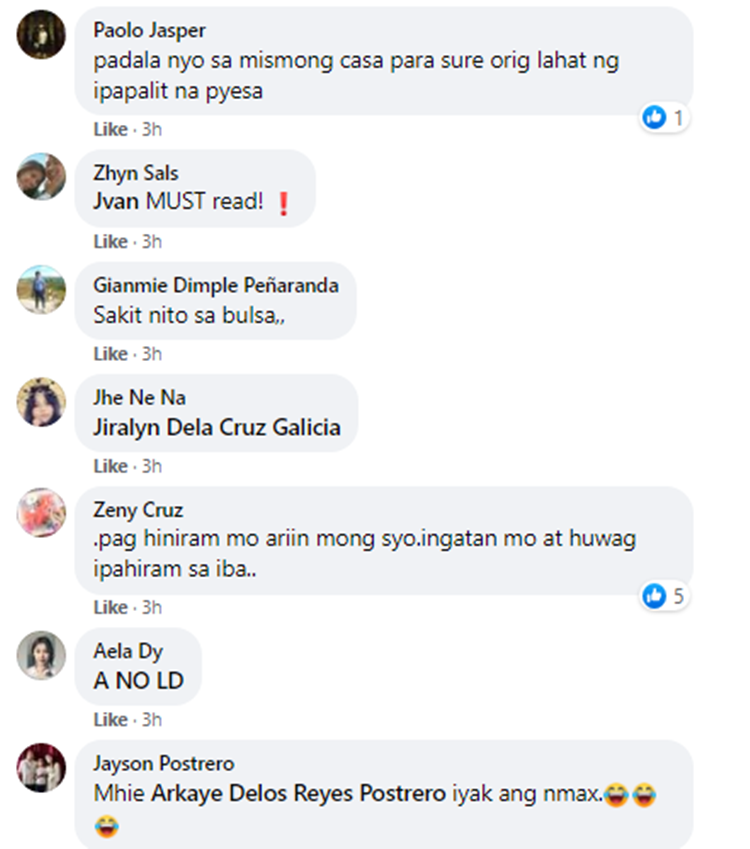Open Paolo Jasper's profile avatar
Image resolution: width=750 pixels, height=849 pixels.
pos(41,35)
